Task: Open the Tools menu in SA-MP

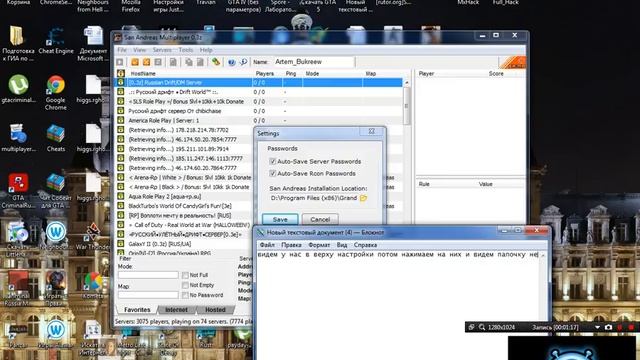Action: tap(185, 50)
